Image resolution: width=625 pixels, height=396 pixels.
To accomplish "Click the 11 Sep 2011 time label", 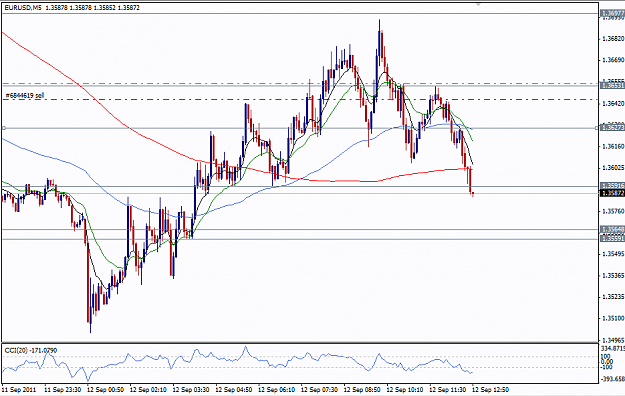I will click(x=19, y=390).
